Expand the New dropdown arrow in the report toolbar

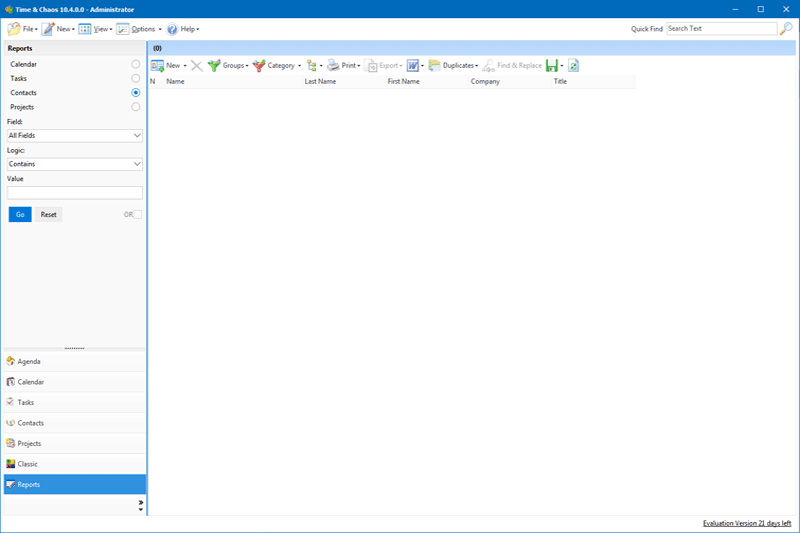[x=185, y=66]
